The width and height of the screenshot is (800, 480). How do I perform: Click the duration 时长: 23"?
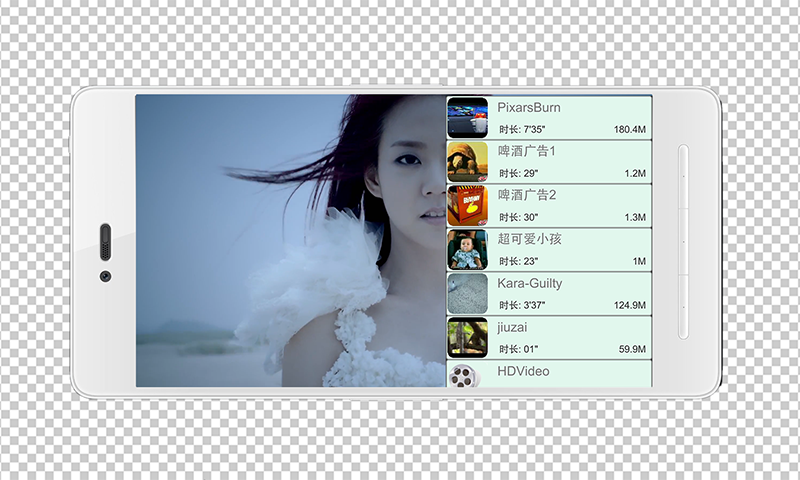click(518, 261)
